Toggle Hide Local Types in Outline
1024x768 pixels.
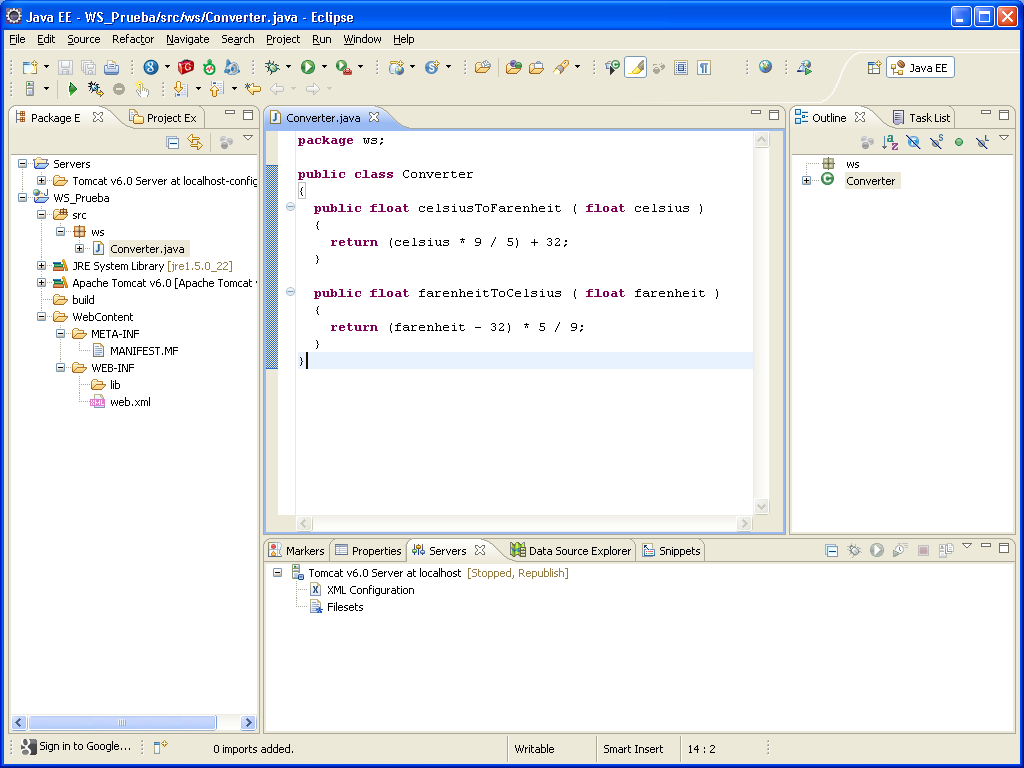click(x=982, y=142)
